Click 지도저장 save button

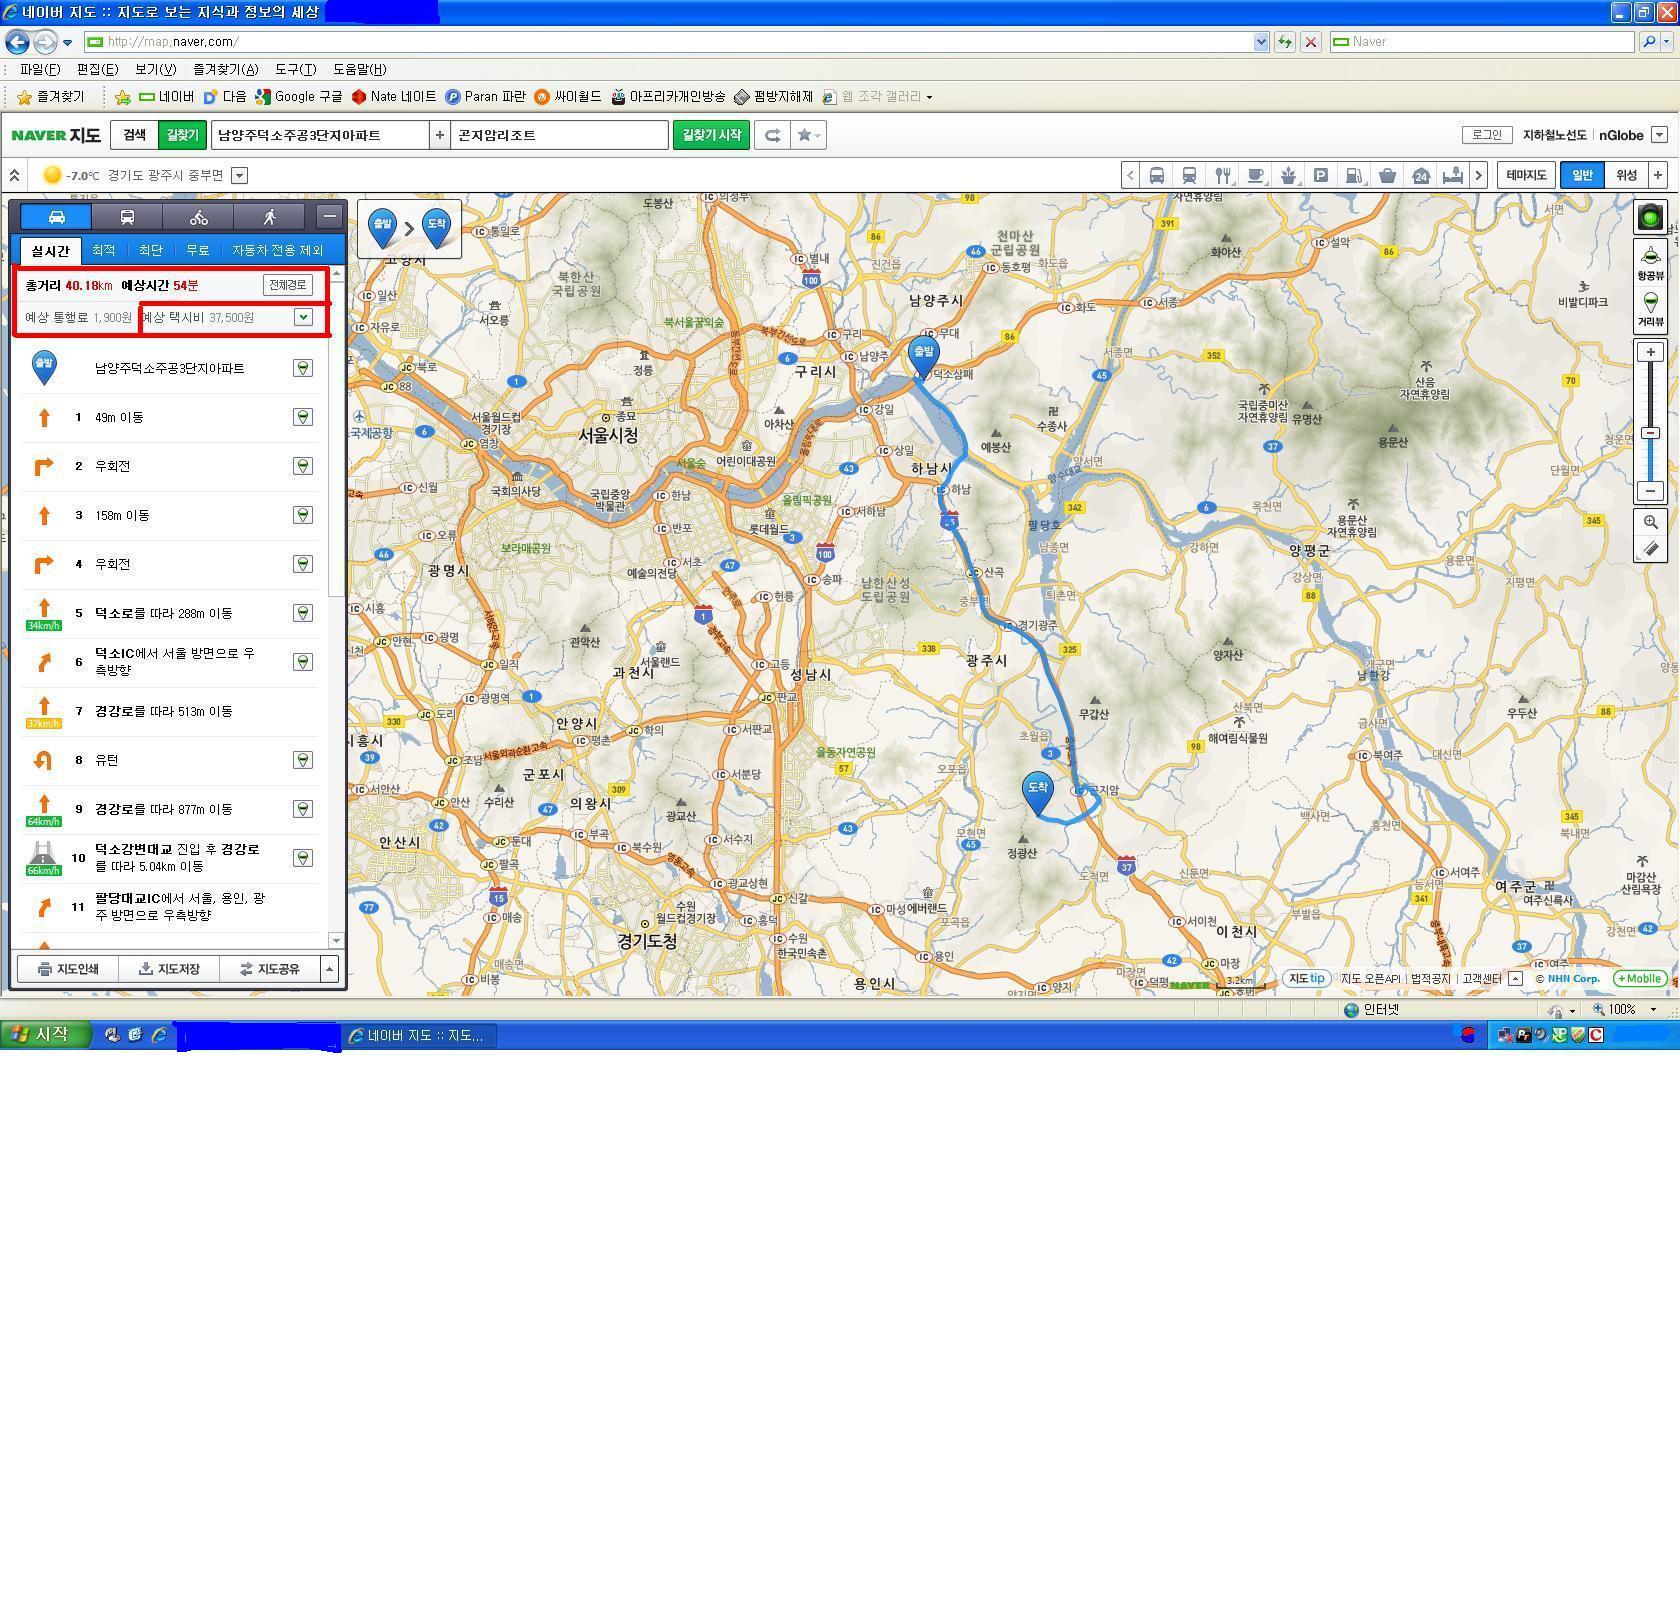[169, 968]
